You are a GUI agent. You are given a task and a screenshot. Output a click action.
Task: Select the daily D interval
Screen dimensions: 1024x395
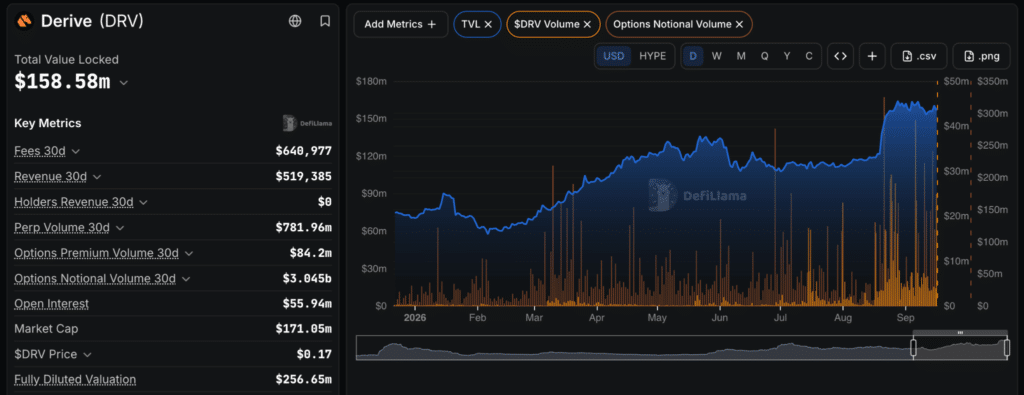(693, 56)
